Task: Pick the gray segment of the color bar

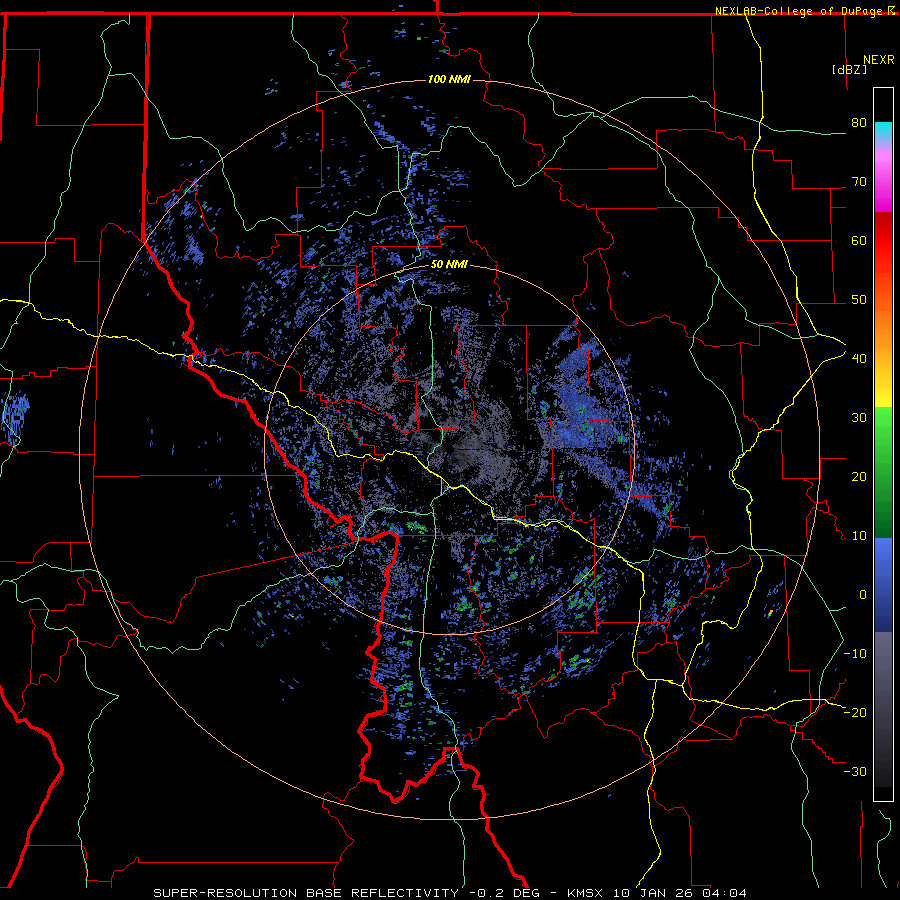Action: [883, 709]
